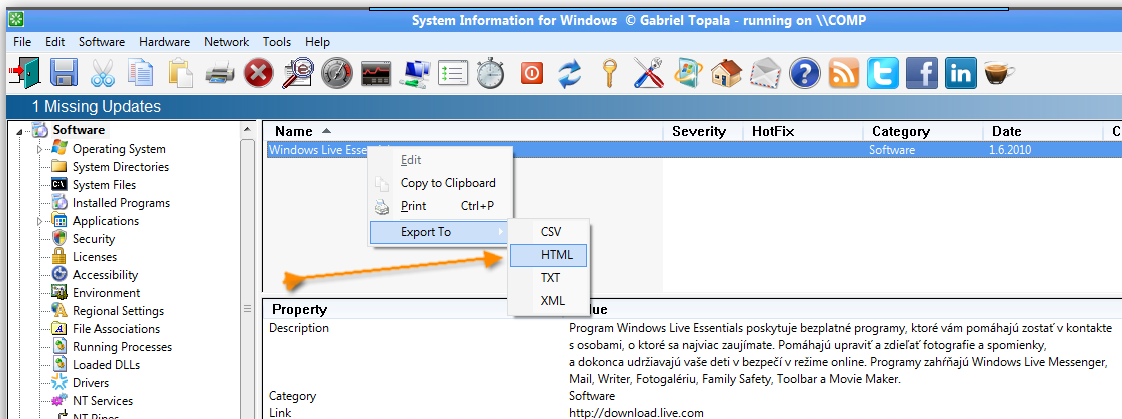Click the LinkedIn icon
This screenshot has width=1122, height=419.
coord(960,73)
